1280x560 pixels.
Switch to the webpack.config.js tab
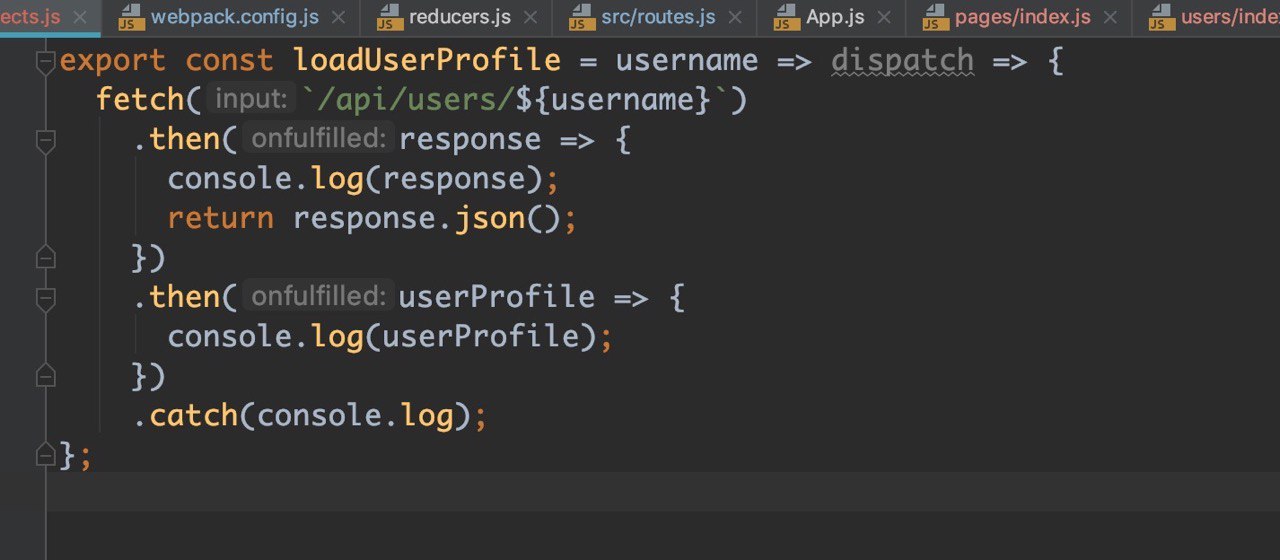point(235,17)
